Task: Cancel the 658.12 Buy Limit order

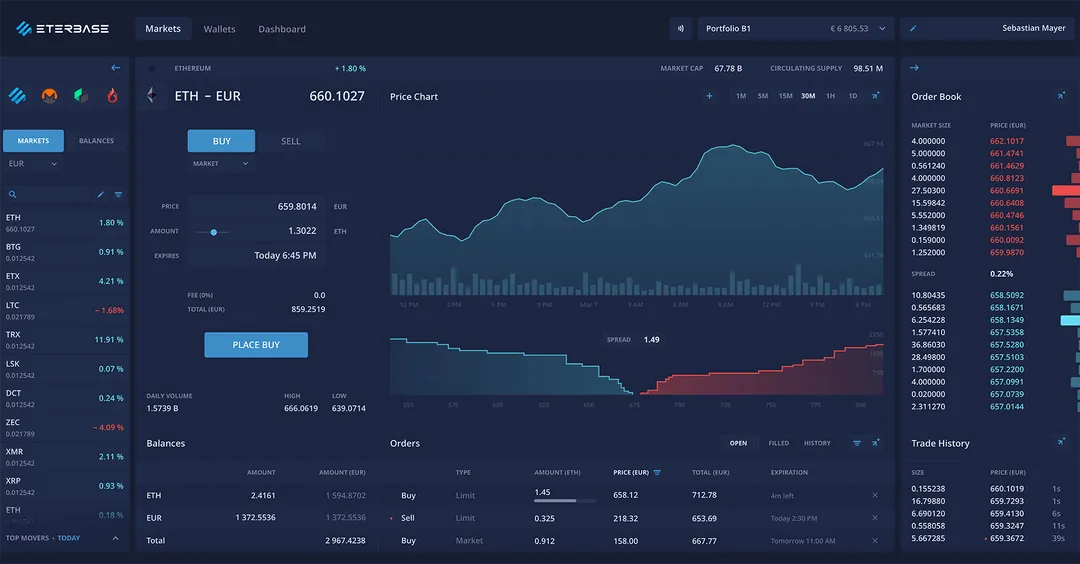Action: coord(875,495)
